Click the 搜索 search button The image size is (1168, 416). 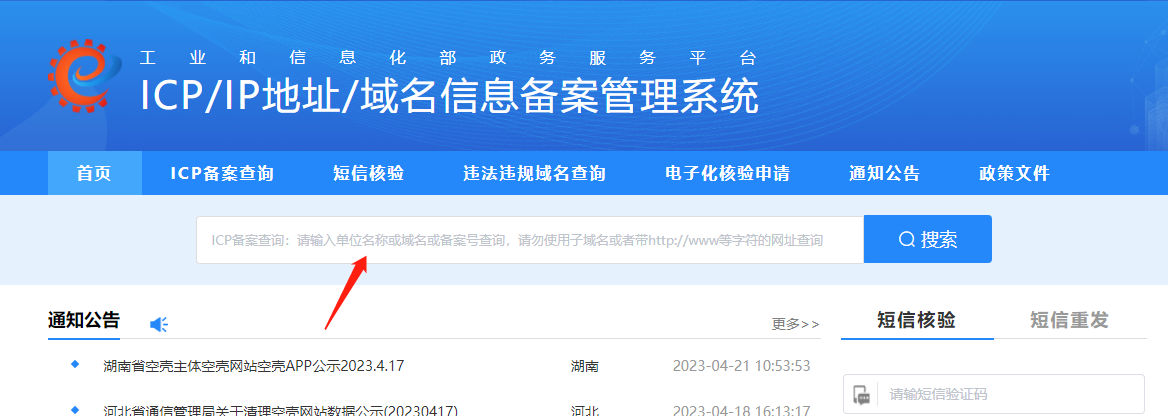pyautogui.click(x=927, y=239)
